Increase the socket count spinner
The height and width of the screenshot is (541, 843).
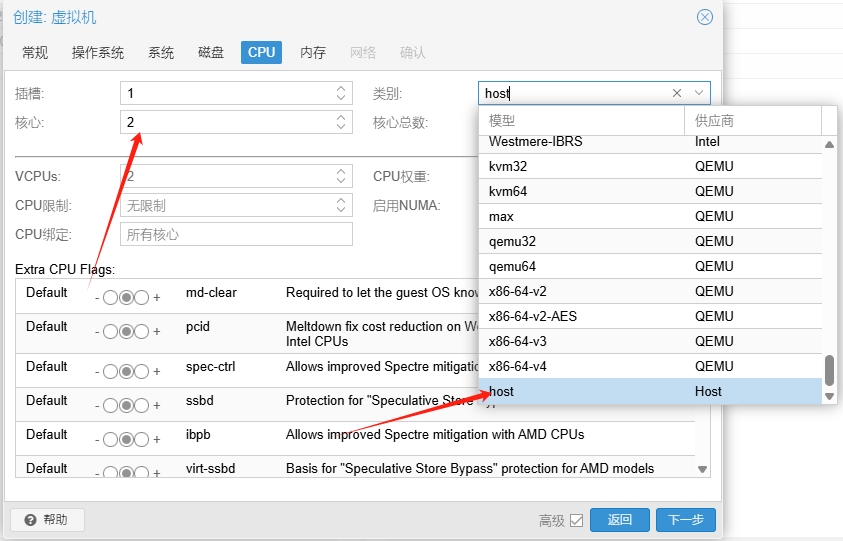(342, 89)
